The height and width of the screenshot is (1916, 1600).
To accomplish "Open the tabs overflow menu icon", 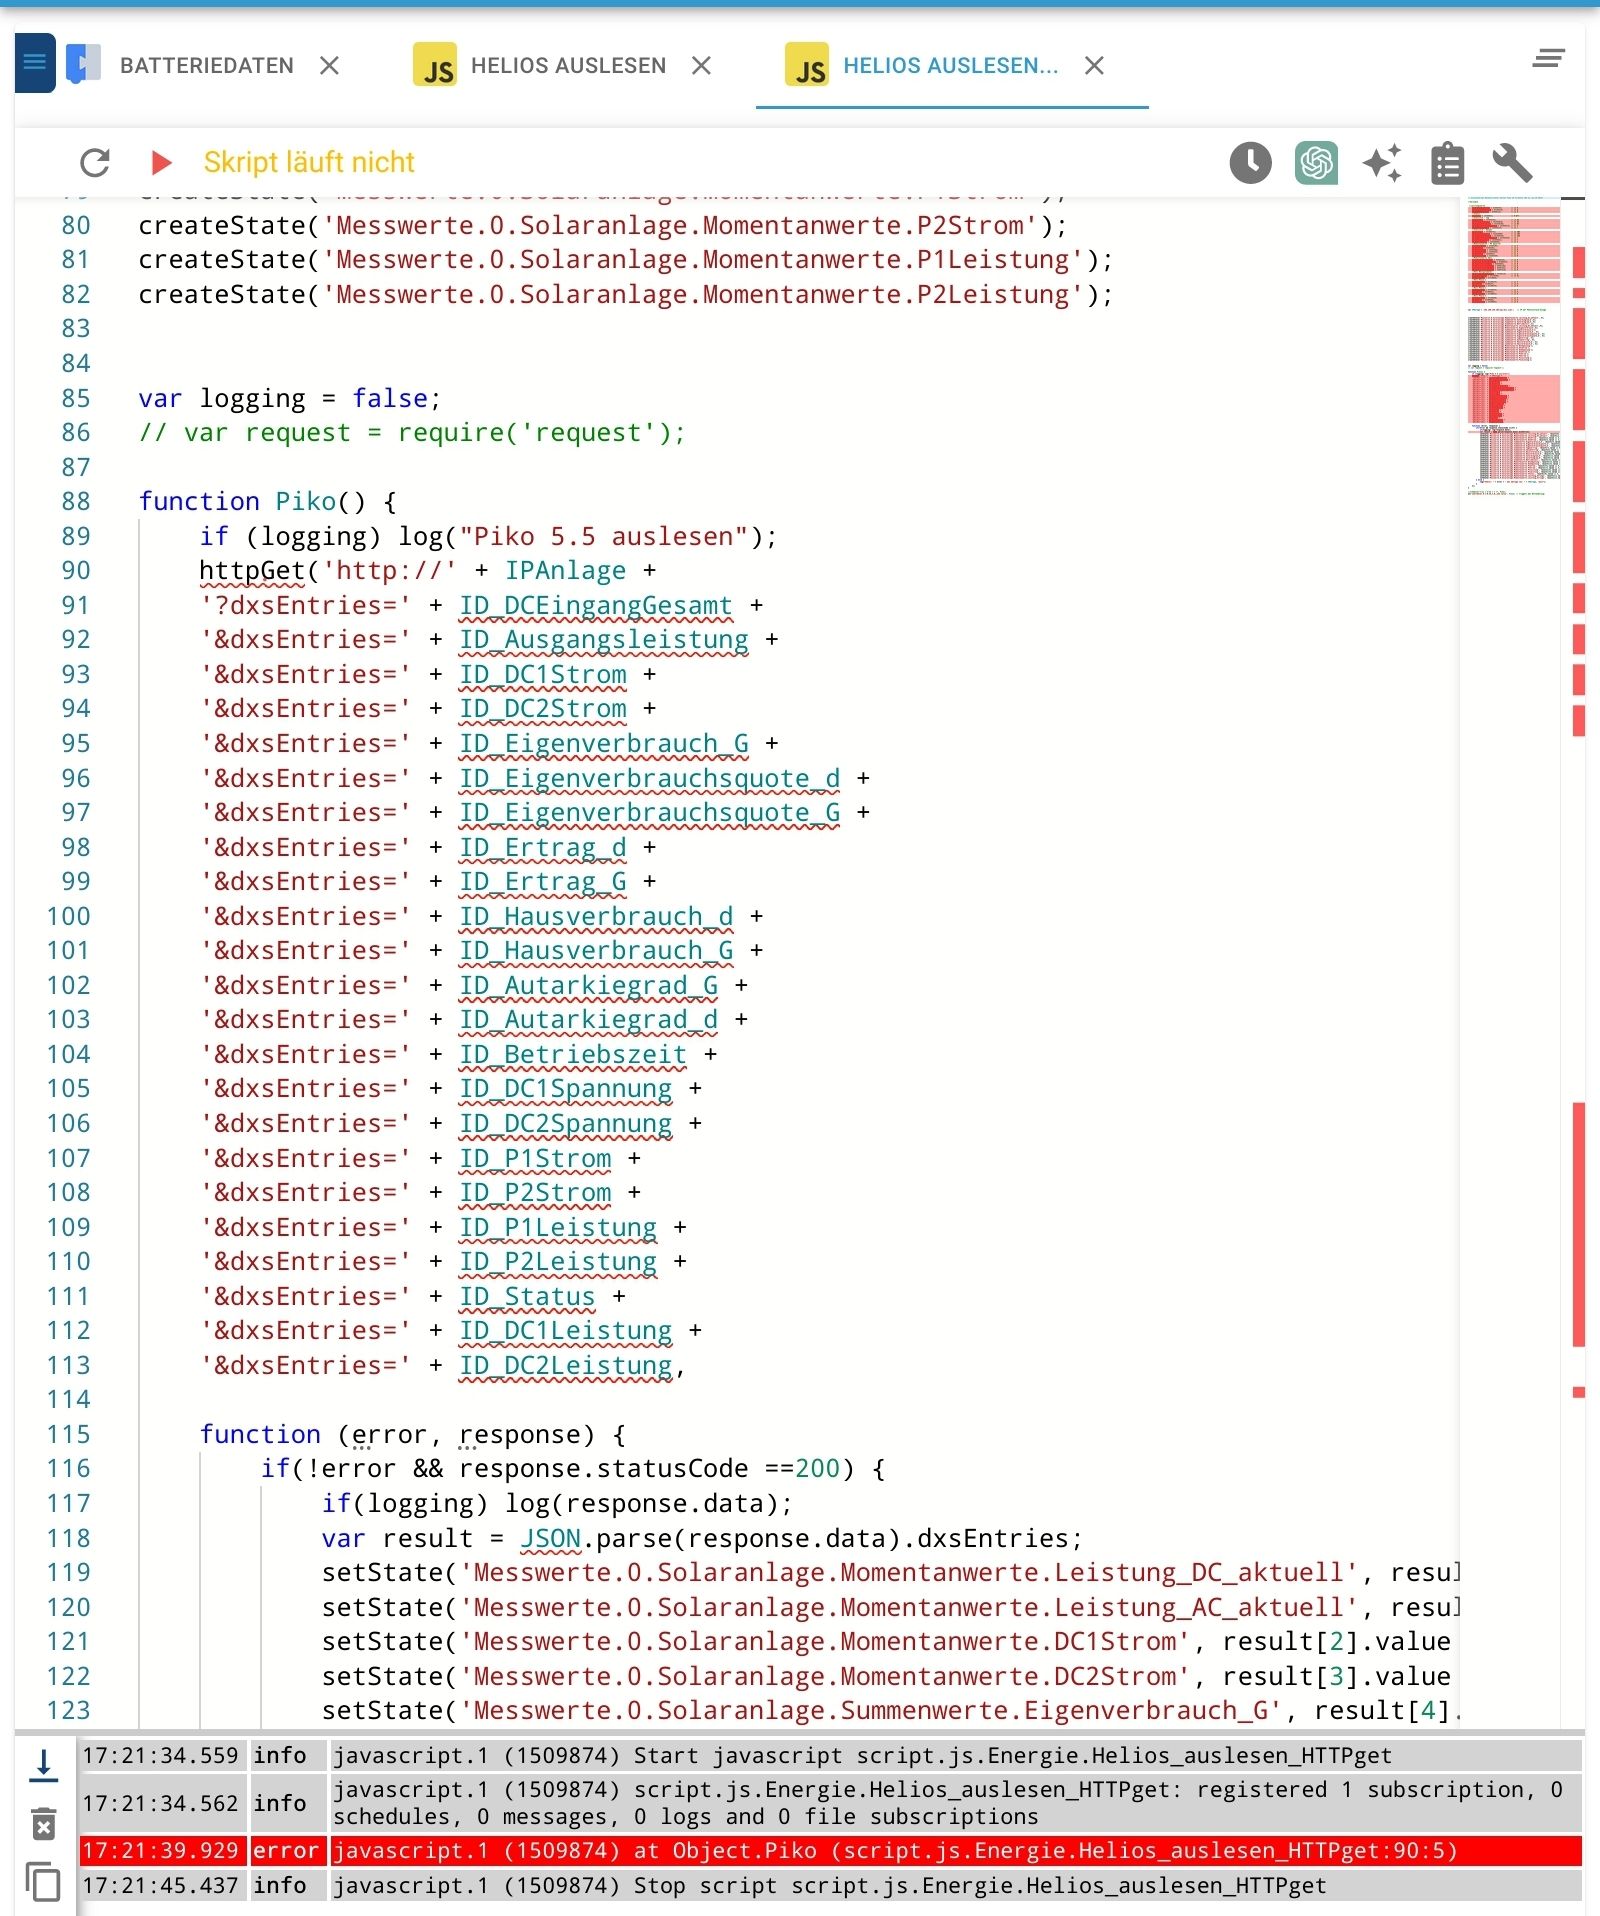I will [x=1548, y=59].
